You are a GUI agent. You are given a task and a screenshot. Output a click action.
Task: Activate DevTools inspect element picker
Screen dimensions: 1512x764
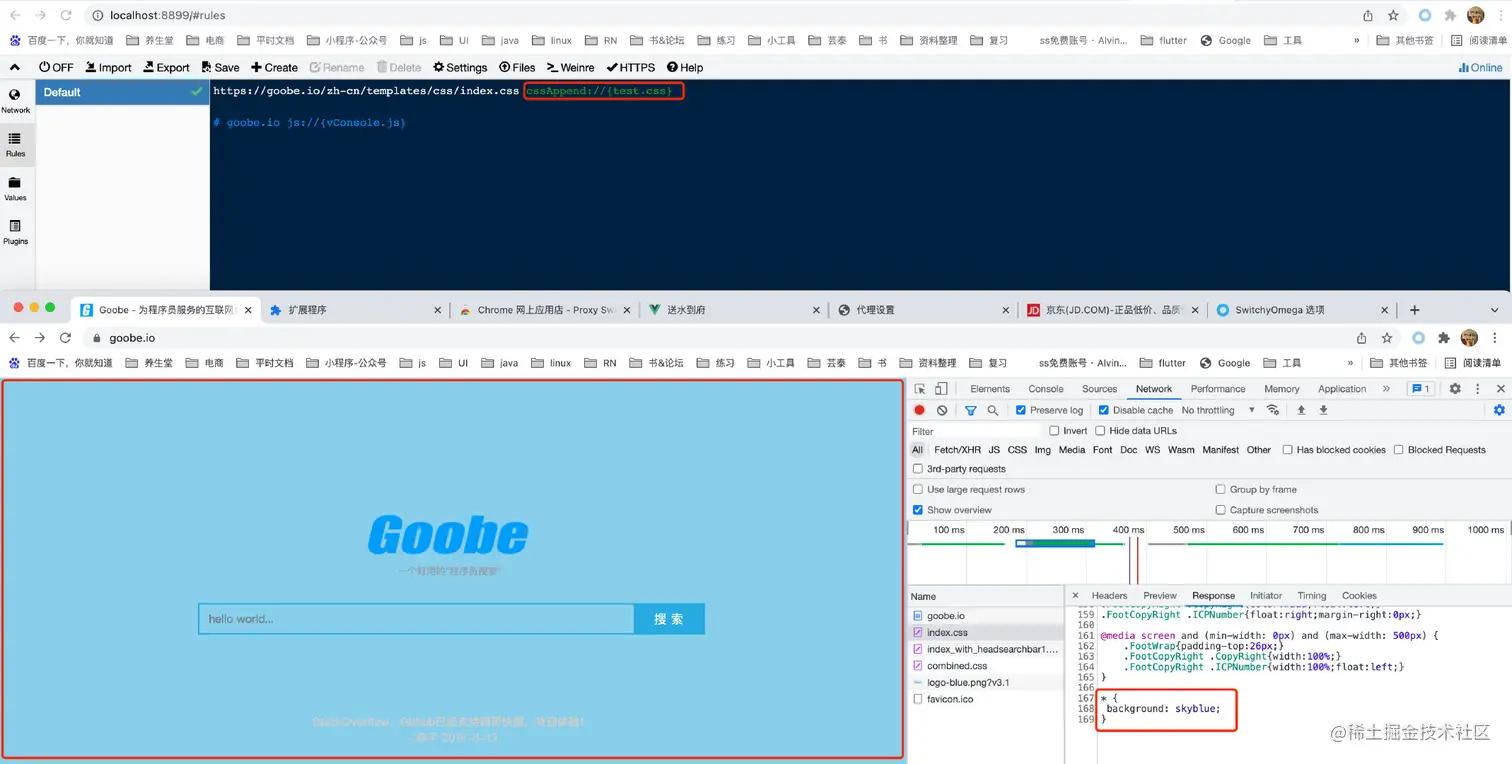[x=920, y=389]
